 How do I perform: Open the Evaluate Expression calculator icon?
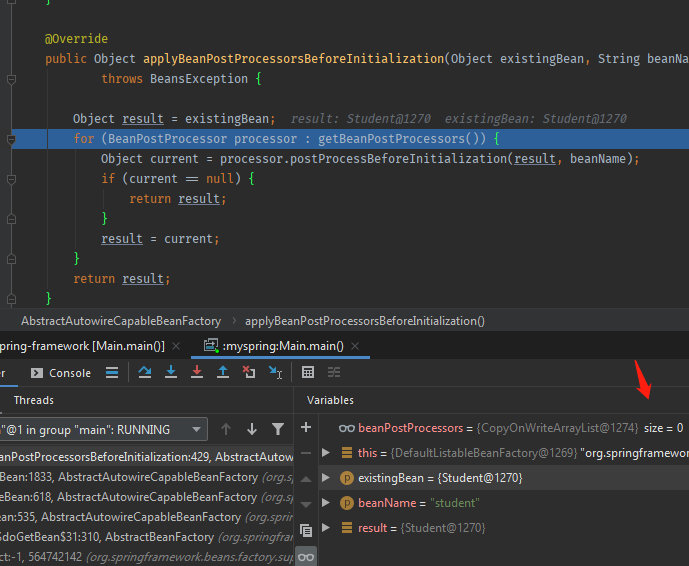[x=308, y=372]
